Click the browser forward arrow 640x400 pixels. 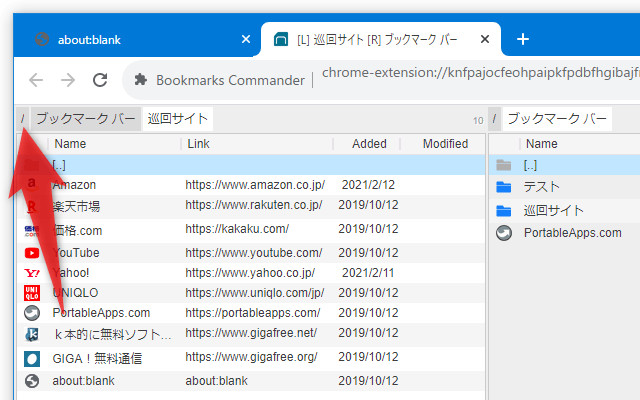pos(68,80)
